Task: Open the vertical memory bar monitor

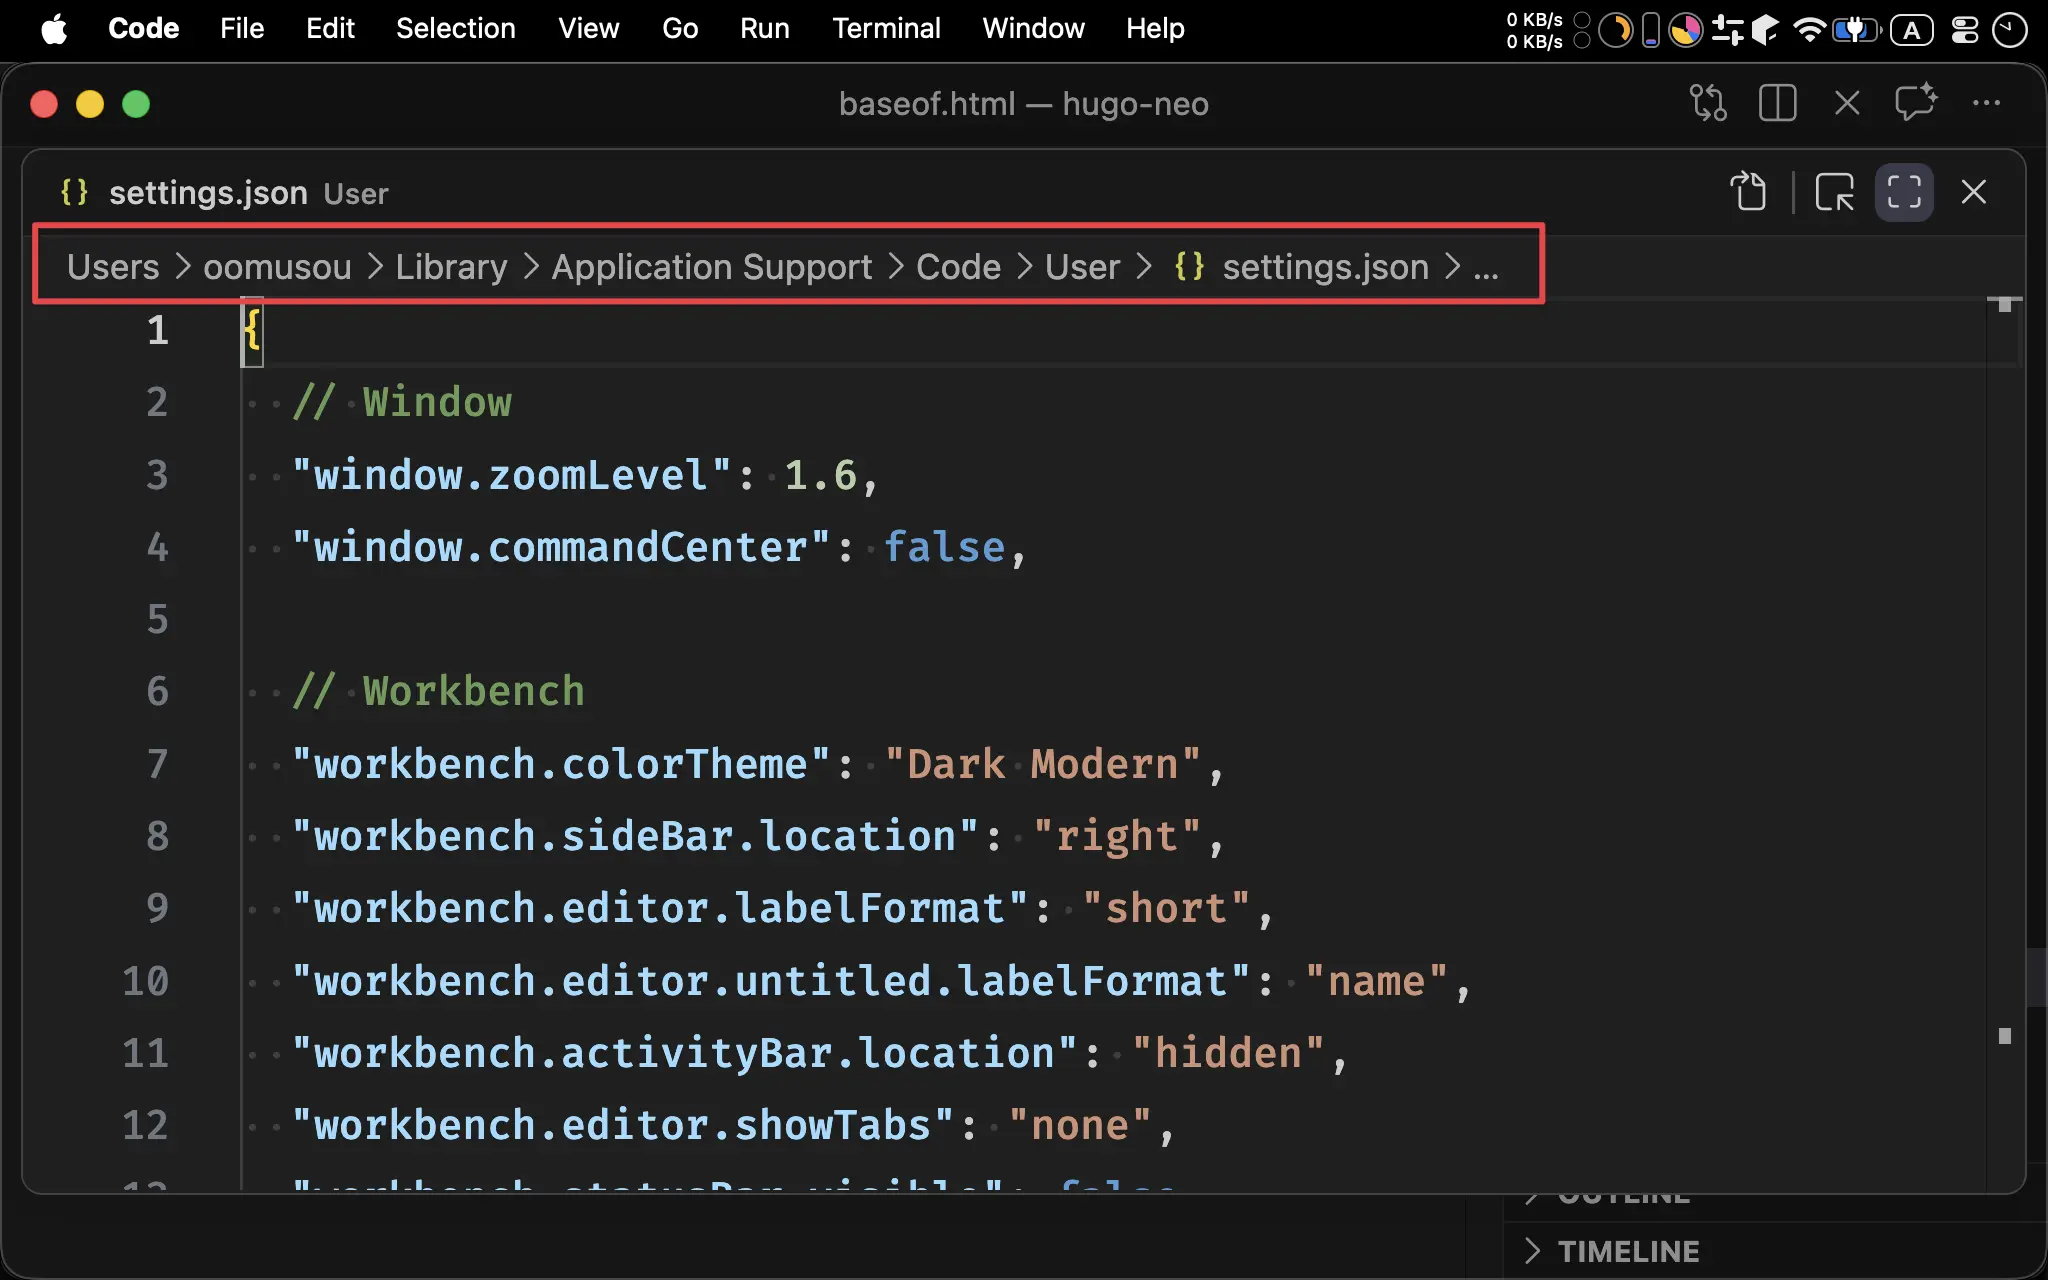Action: [1651, 30]
